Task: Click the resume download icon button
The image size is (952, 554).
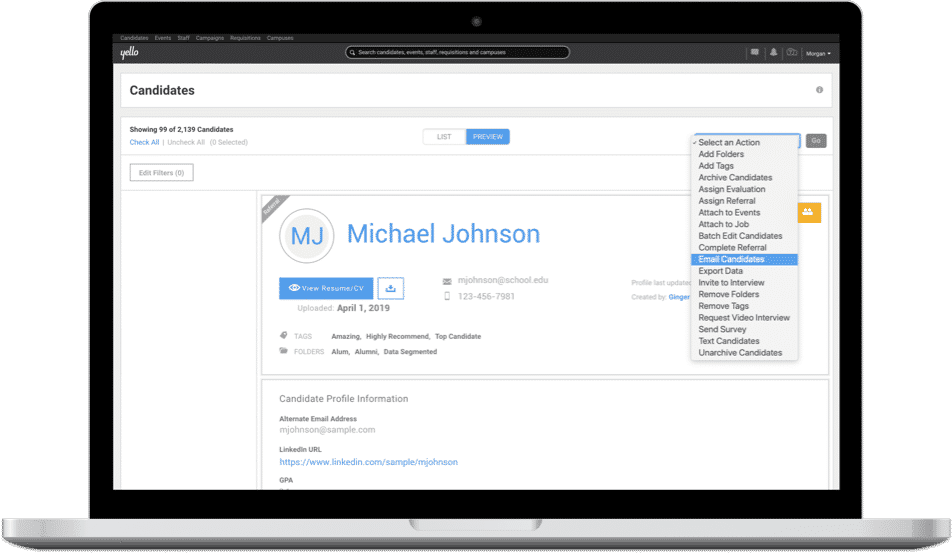Action: 390,288
